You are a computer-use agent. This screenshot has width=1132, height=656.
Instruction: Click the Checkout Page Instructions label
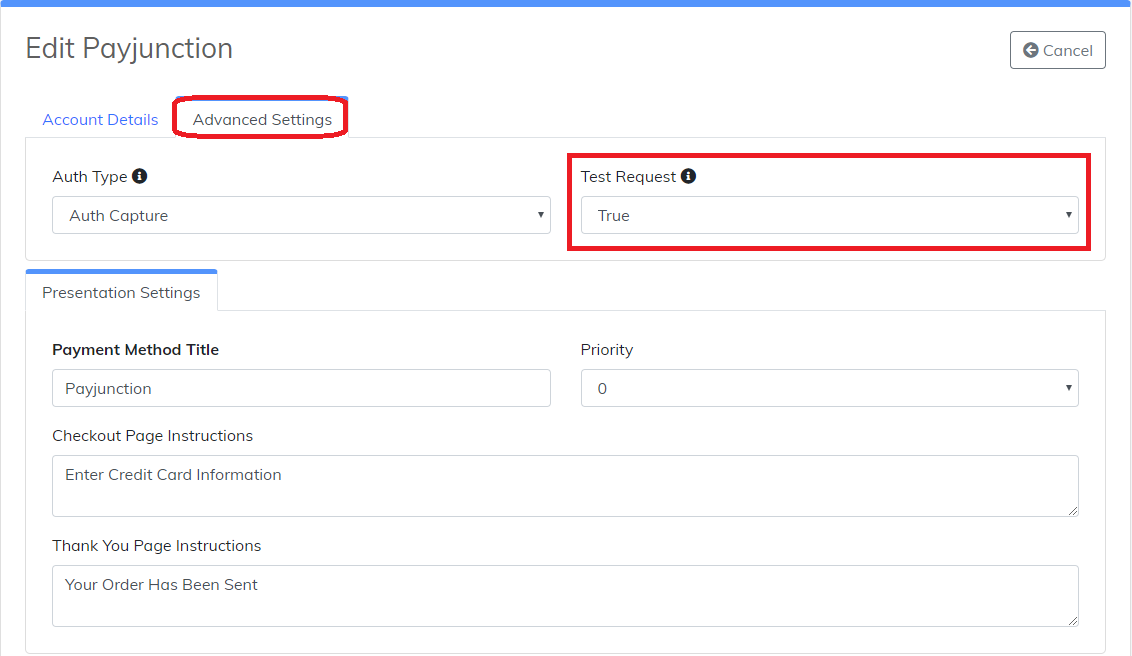point(152,436)
